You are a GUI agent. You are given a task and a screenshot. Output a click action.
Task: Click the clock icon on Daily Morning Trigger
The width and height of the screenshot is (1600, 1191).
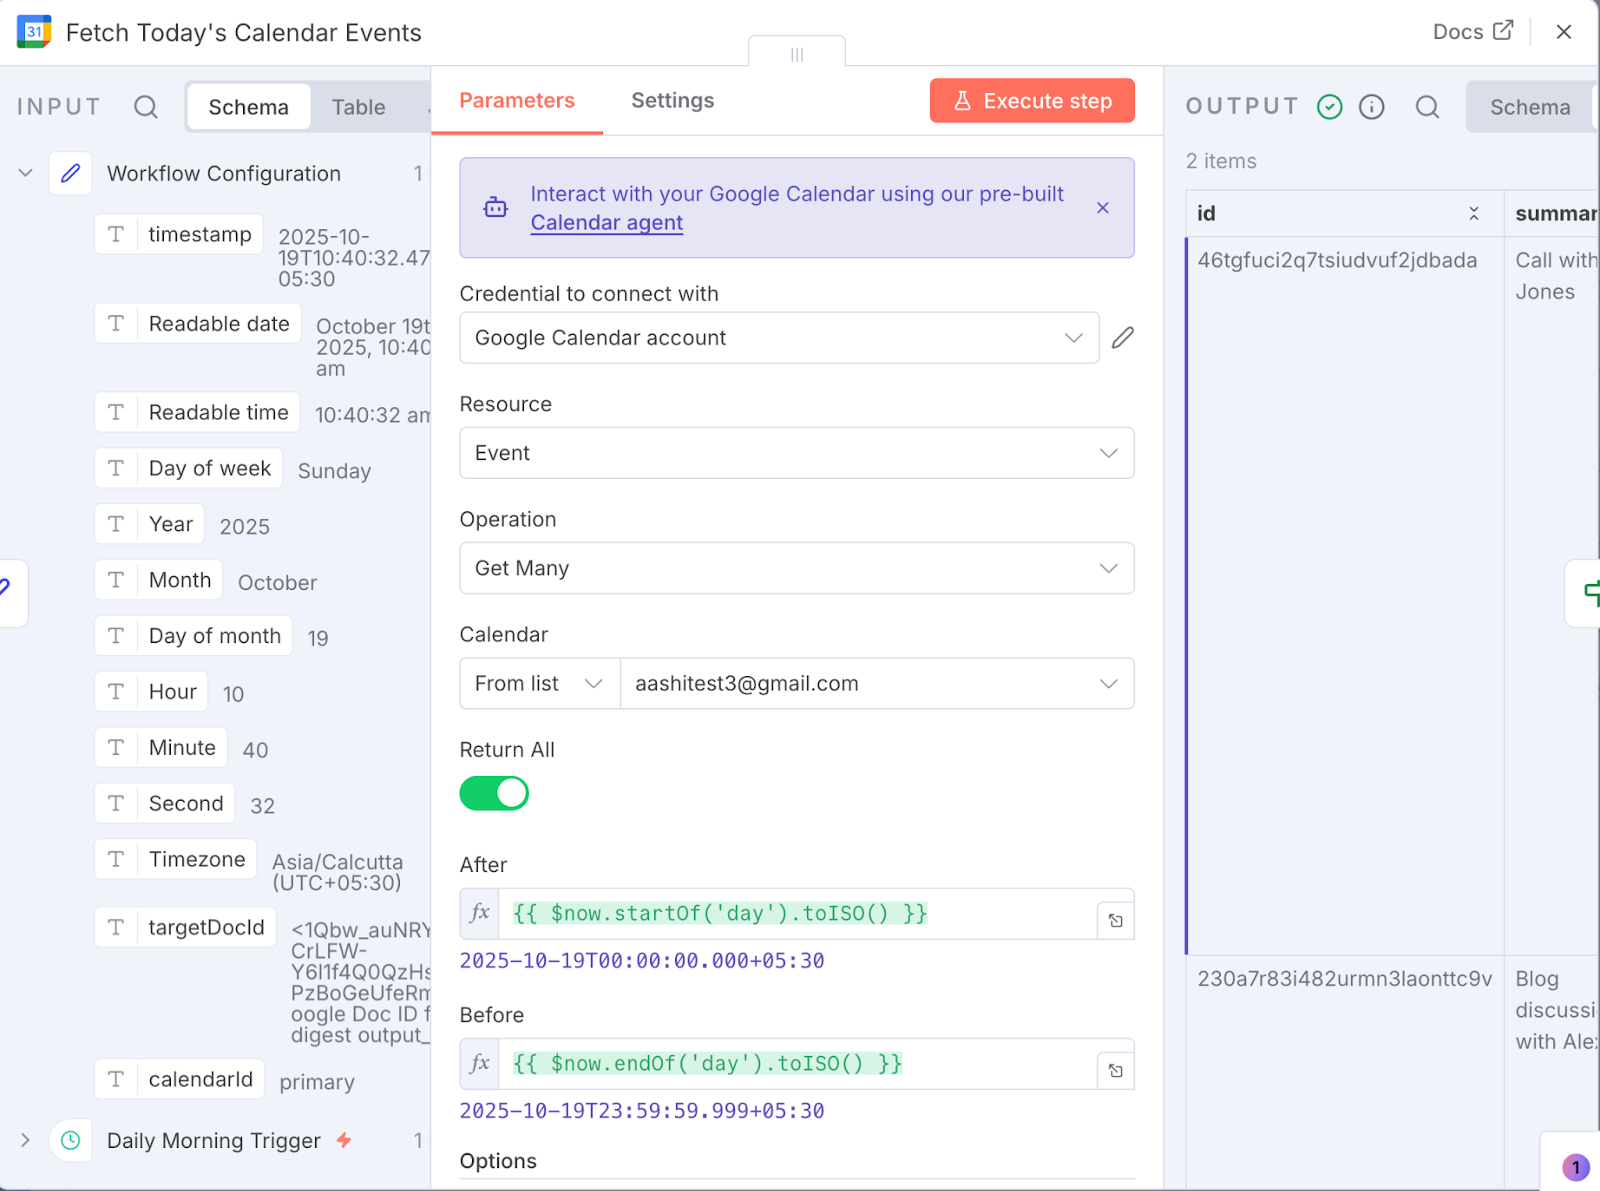tap(70, 1140)
